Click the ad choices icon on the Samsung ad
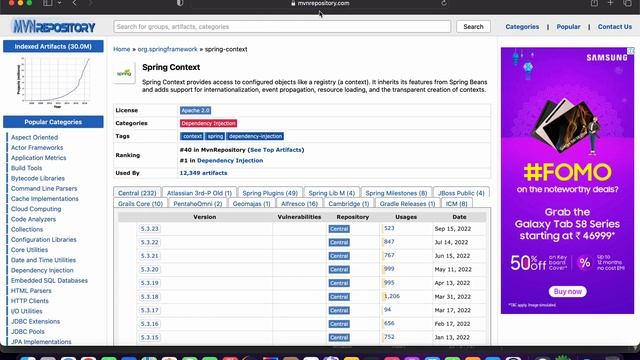 pos(631,51)
